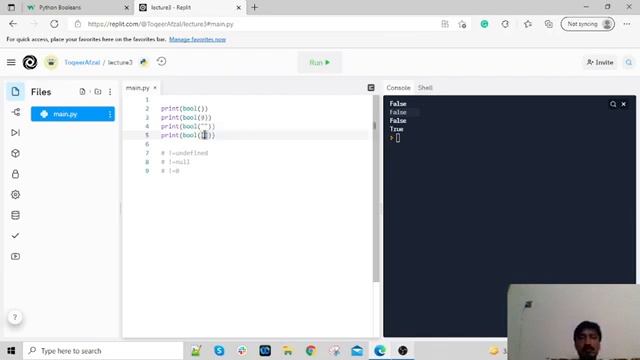
Task: Open browser settings and more menu
Action: [627, 24]
